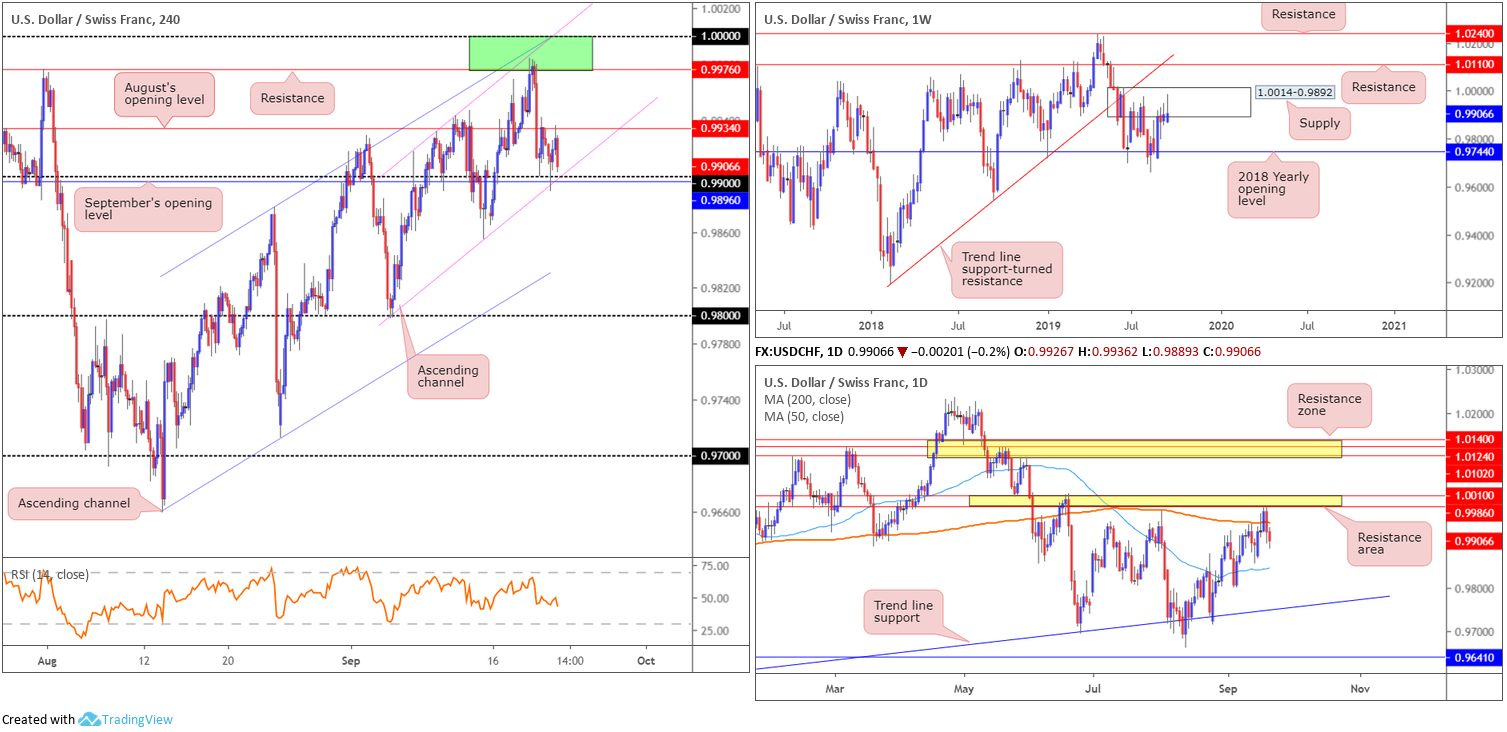
Task: Click the '2020' year label on weekly axis
Action: 1220,326
